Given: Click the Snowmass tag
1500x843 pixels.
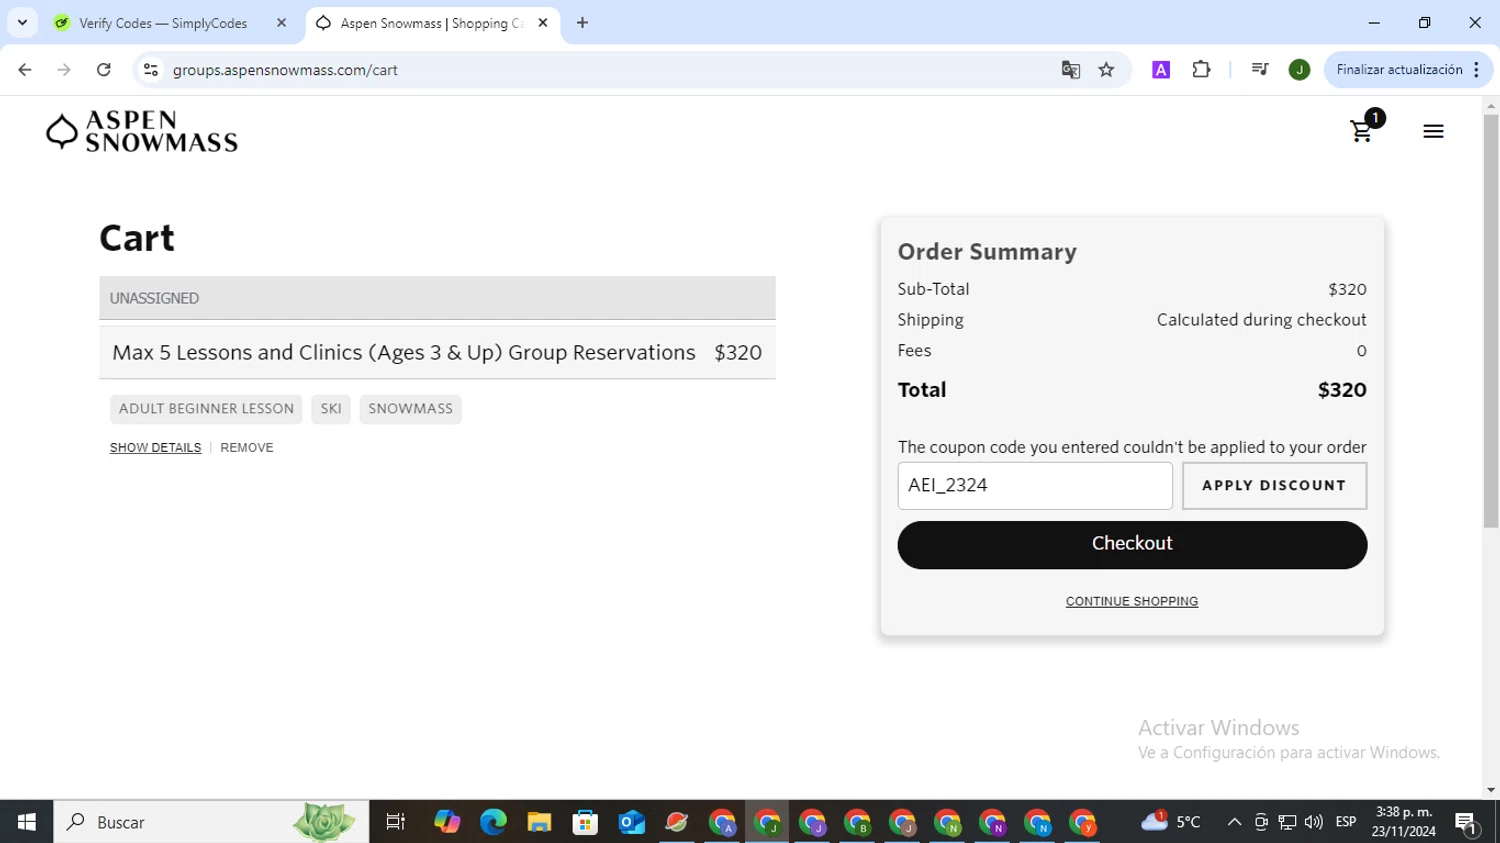Looking at the screenshot, I should pyautogui.click(x=410, y=409).
